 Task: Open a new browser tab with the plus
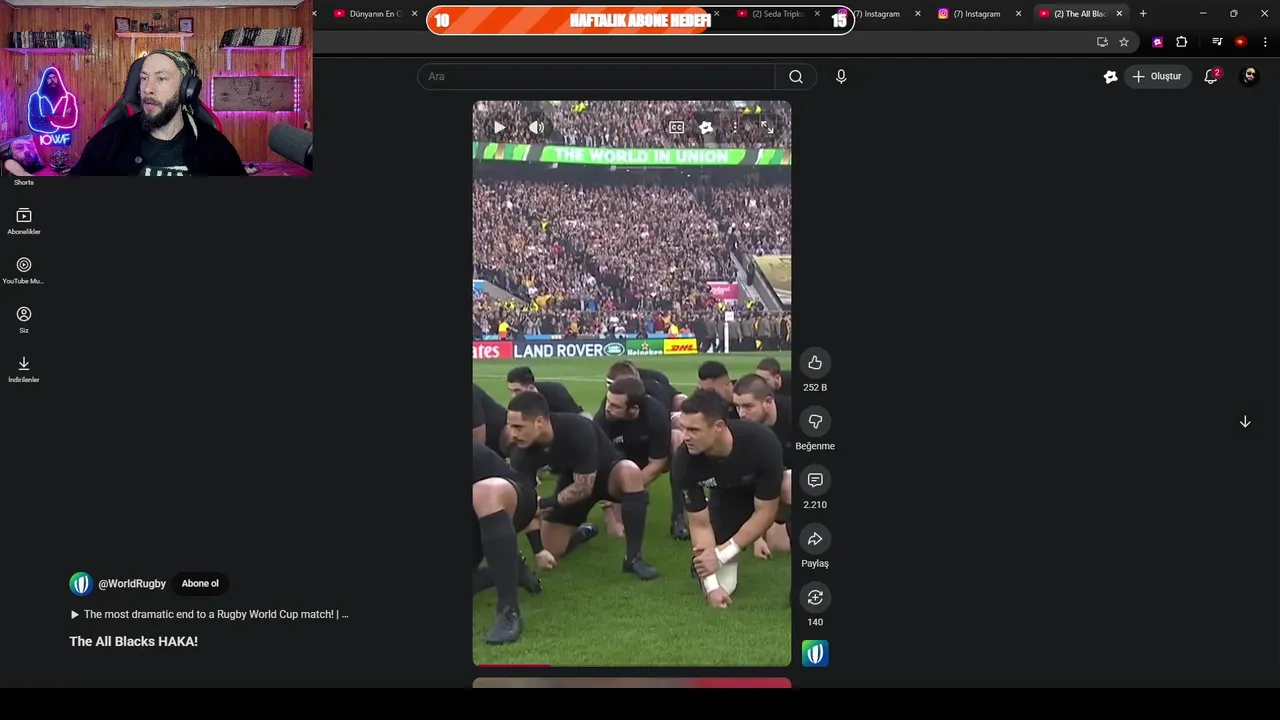(1143, 14)
